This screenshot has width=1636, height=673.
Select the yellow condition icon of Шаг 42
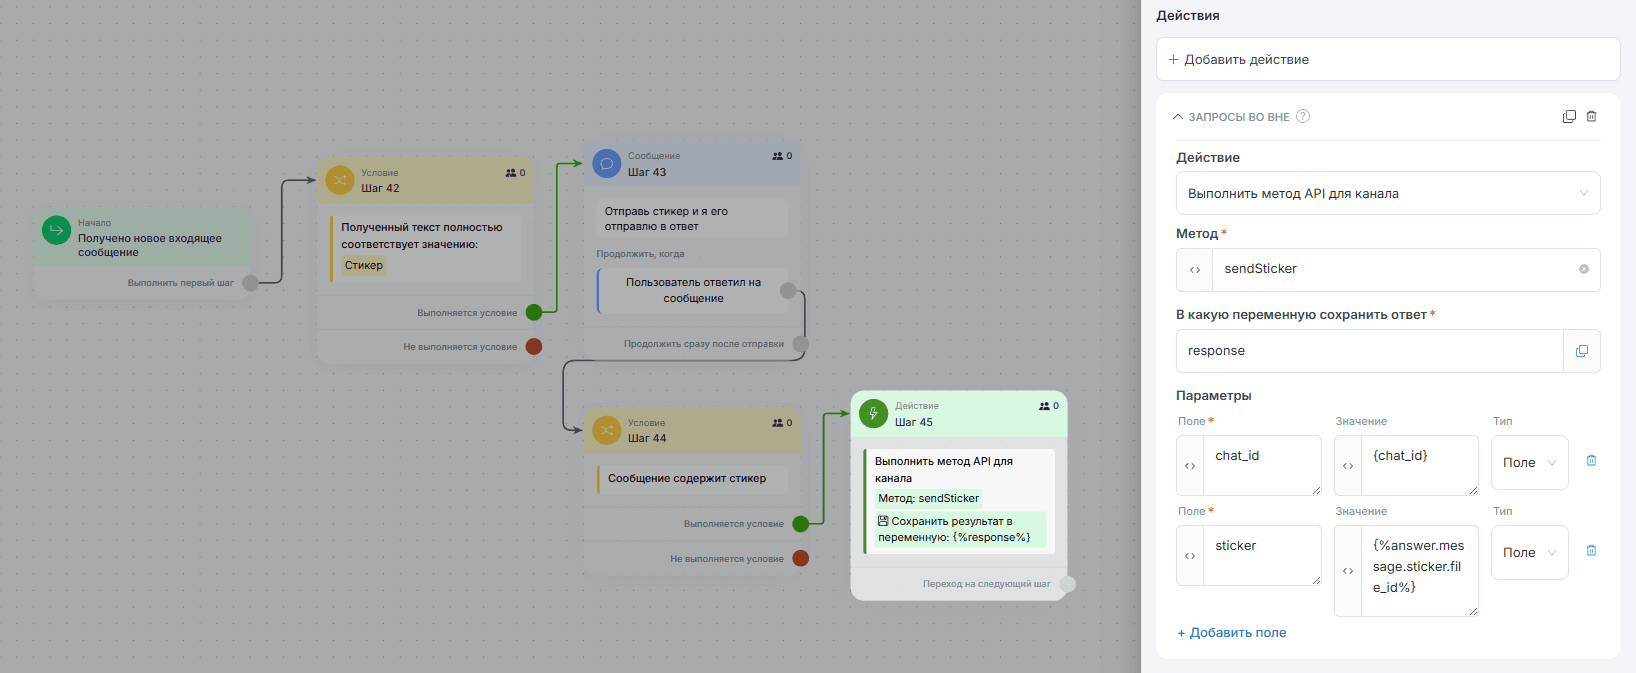click(x=340, y=180)
